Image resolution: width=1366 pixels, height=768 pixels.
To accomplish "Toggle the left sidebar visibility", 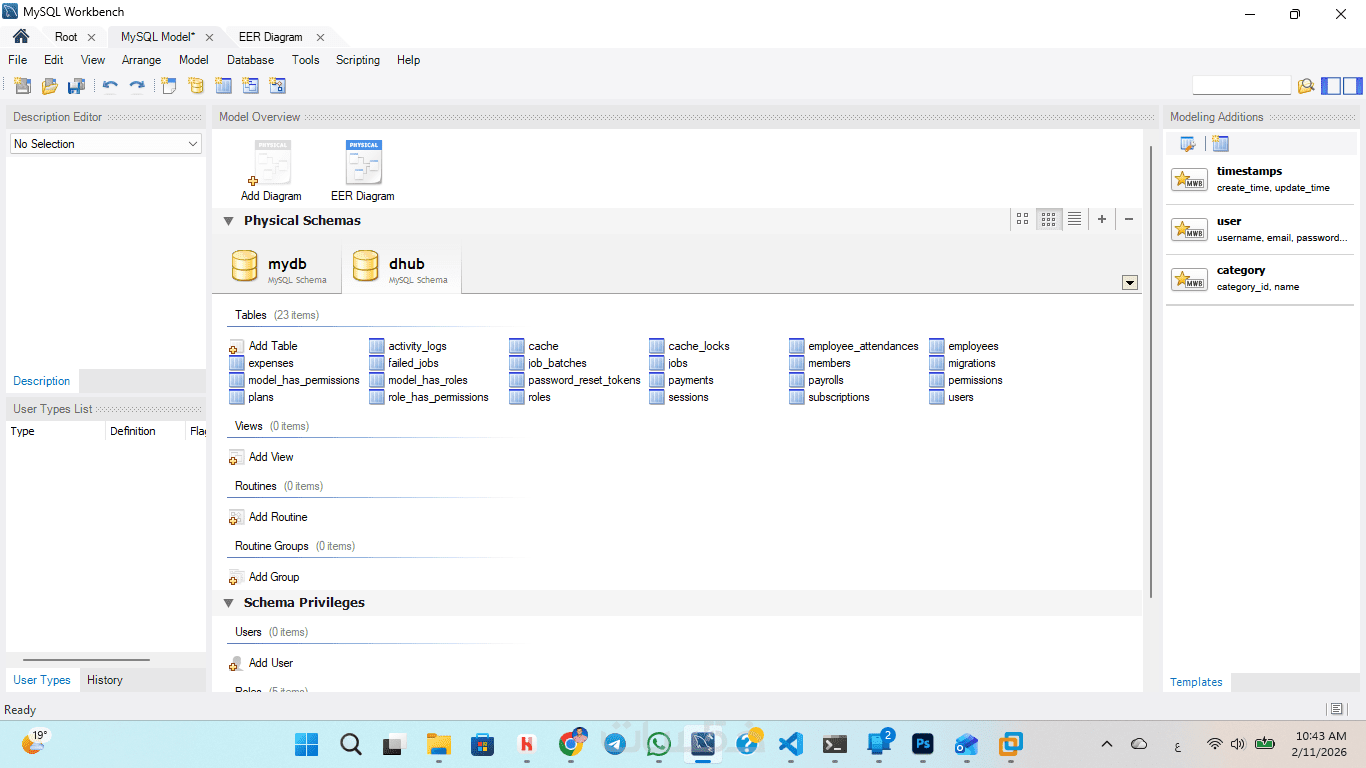I will 1331,86.
